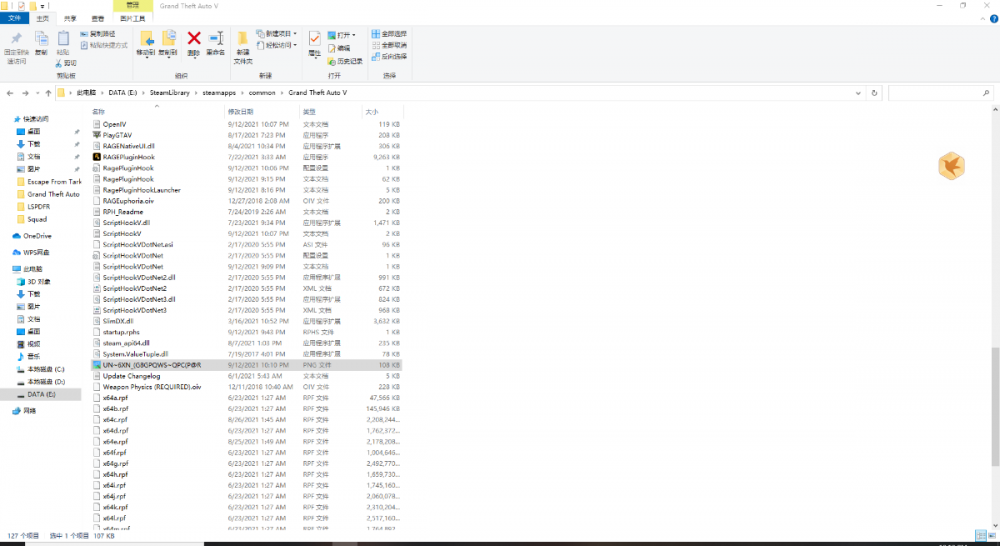
Task: Open the Move to (移动到) menu
Action: (x=146, y=43)
